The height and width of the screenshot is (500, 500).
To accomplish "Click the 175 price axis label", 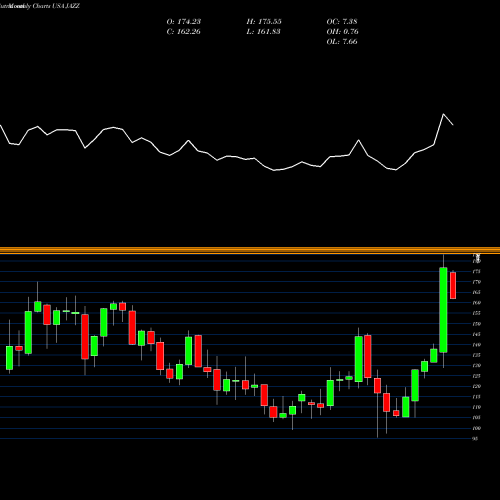I will [477, 272].
